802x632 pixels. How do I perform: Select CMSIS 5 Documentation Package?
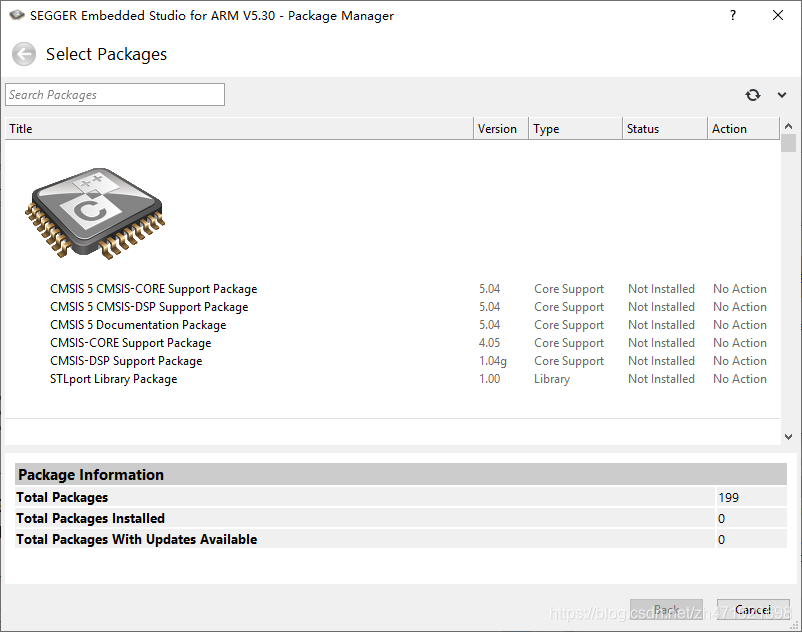coord(138,325)
